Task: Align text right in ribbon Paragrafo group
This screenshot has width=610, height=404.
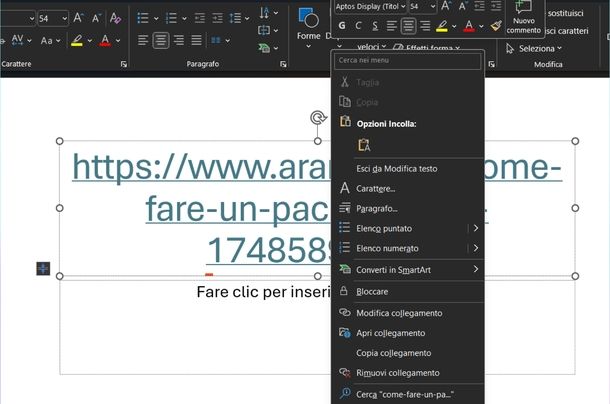Action: (x=179, y=40)
